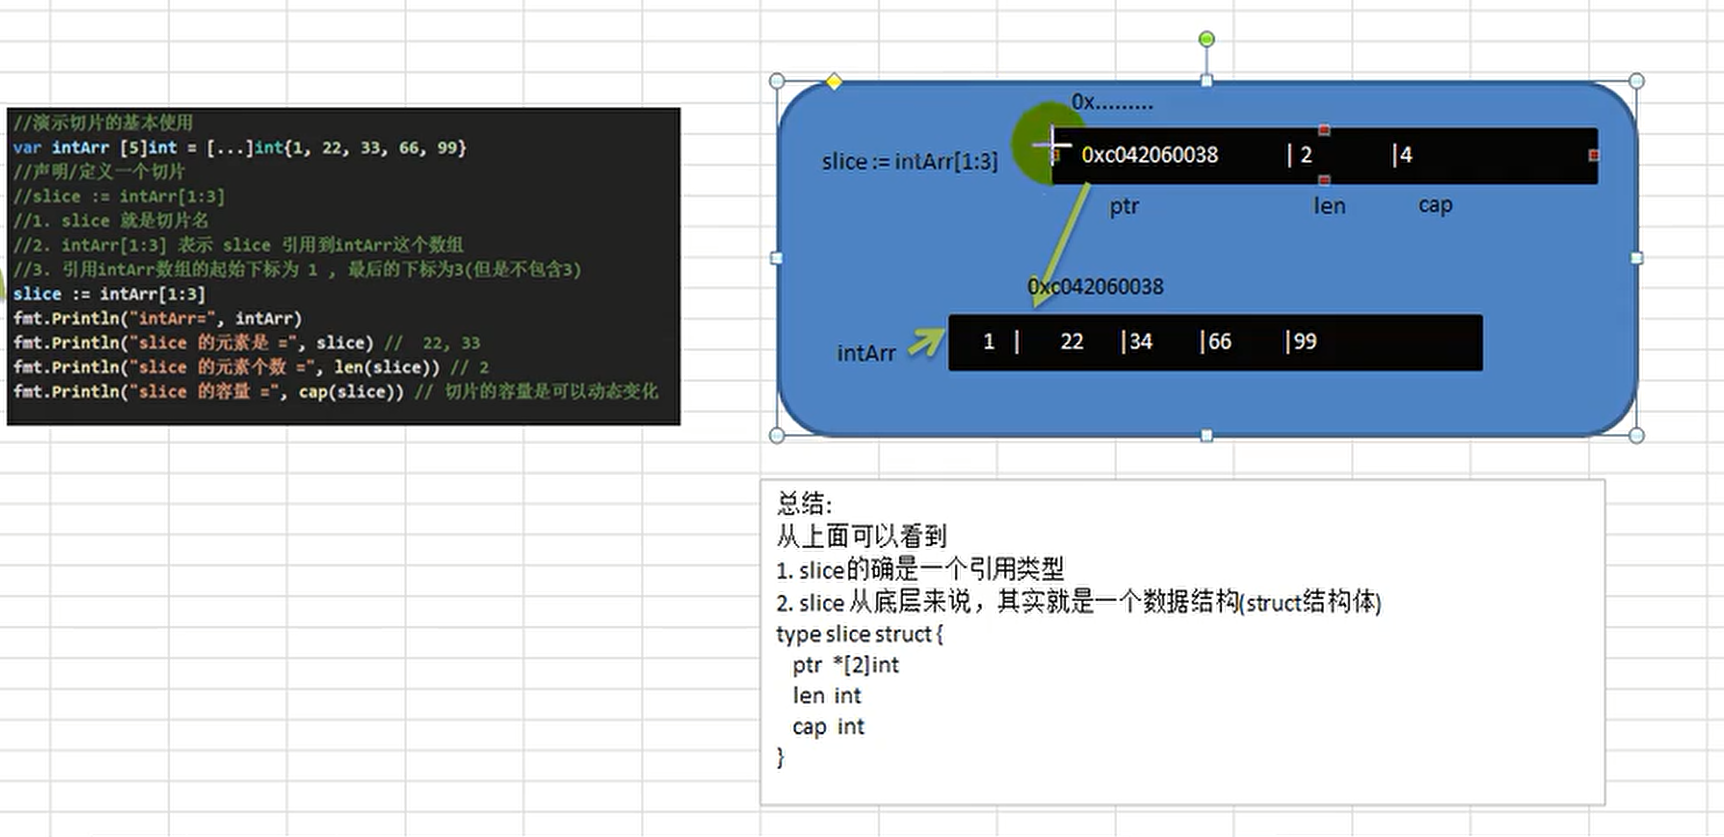Click the 'len' label under the slice box

coord(1329,206)
